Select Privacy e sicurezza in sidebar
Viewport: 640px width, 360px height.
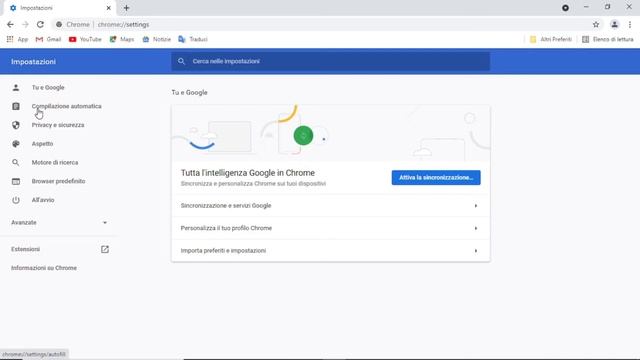[x=58, y=125]
